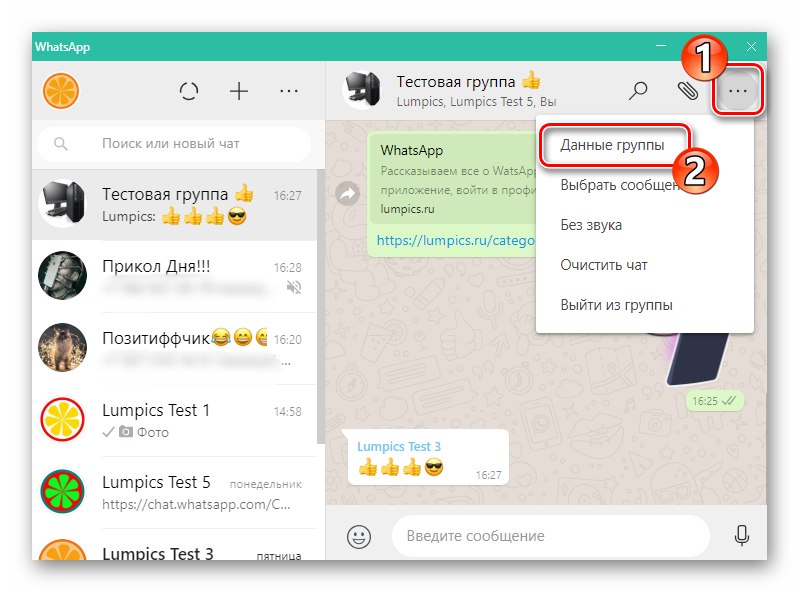The image size is (799, 592).
Task: Click the cat avatar of Позитиффчик
Action: tap(62, 347)
